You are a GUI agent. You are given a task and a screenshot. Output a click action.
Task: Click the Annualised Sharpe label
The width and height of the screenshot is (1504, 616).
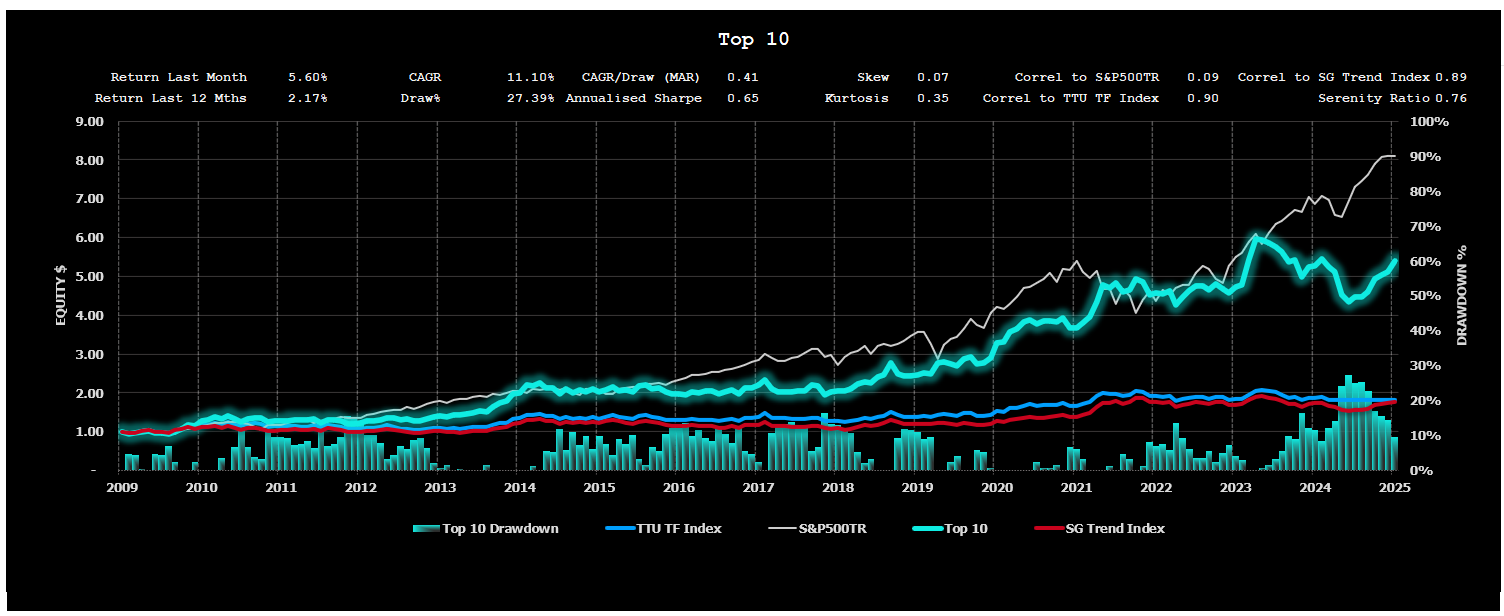tap(633, 98)
